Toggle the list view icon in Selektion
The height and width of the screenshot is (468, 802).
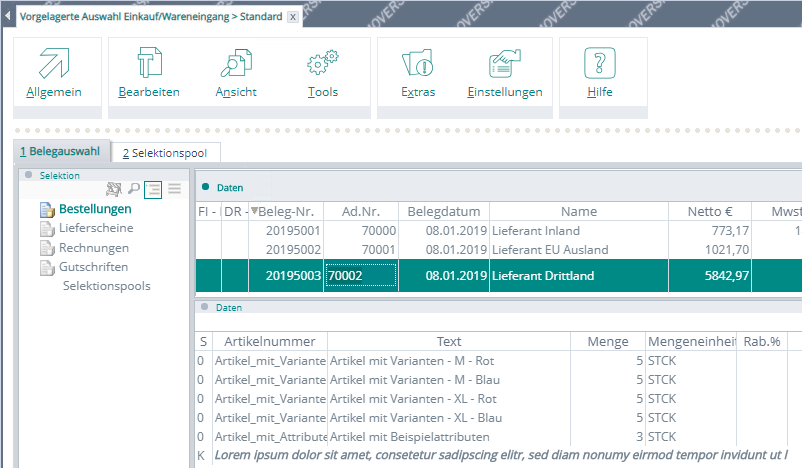(x=174, y=189)
